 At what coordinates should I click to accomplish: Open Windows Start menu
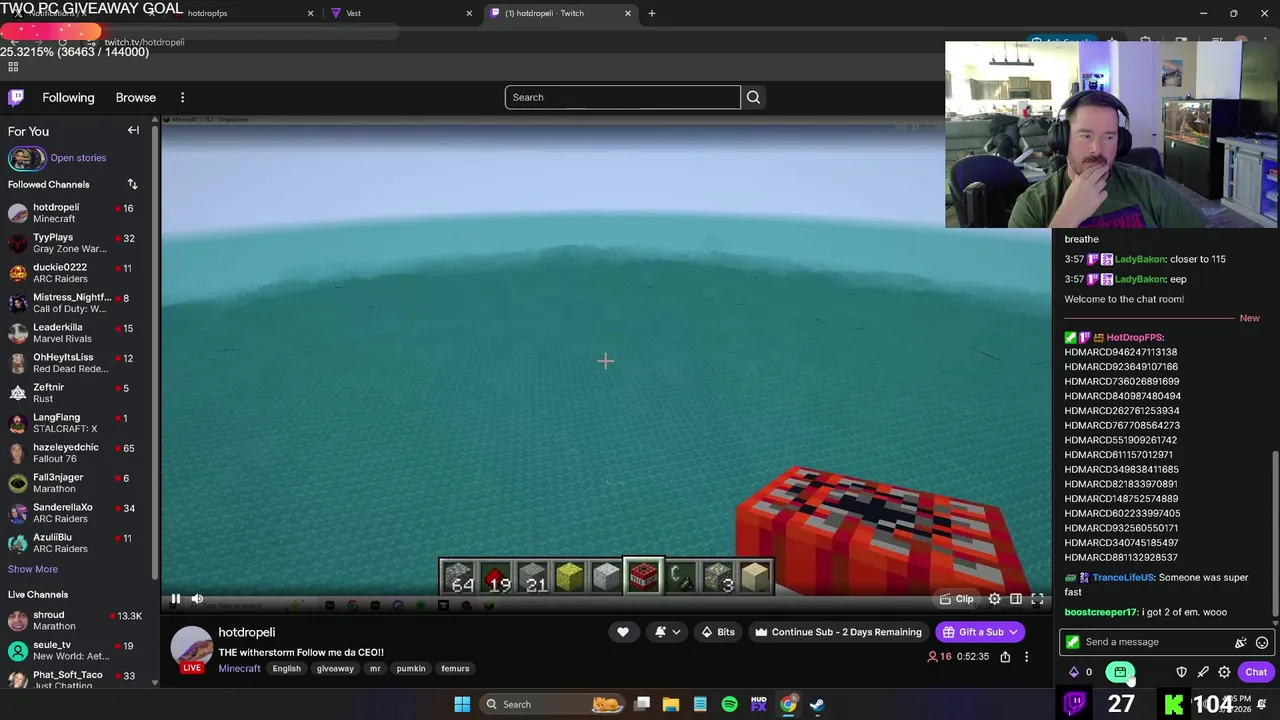(462, 704)
